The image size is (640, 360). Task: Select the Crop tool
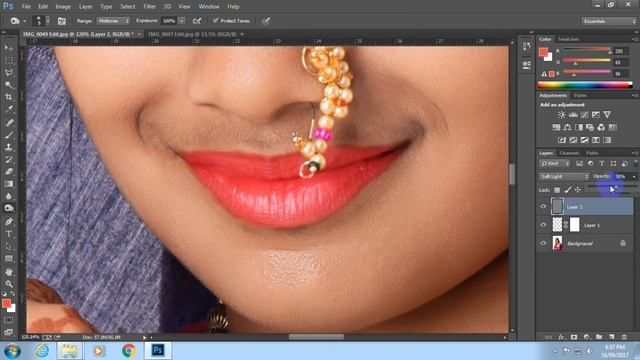[9, 97]
